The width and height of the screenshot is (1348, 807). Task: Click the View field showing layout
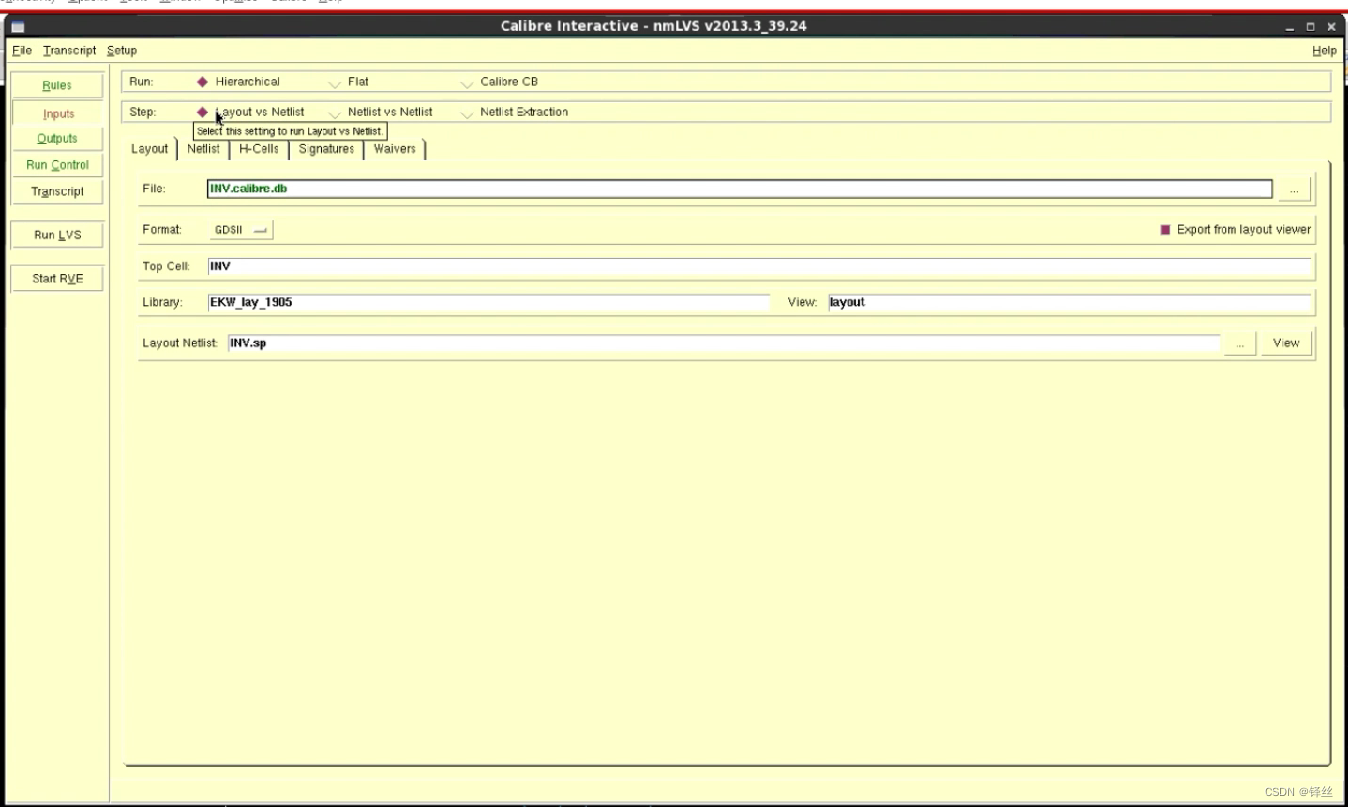point(1069,302)
